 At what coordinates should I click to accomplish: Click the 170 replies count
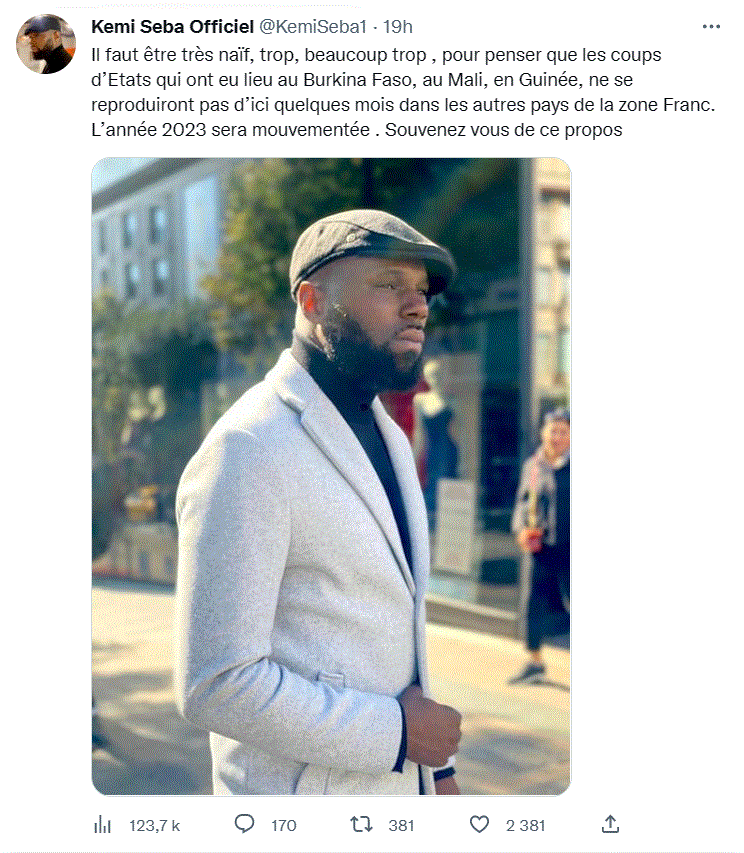[x=284, y=826]
